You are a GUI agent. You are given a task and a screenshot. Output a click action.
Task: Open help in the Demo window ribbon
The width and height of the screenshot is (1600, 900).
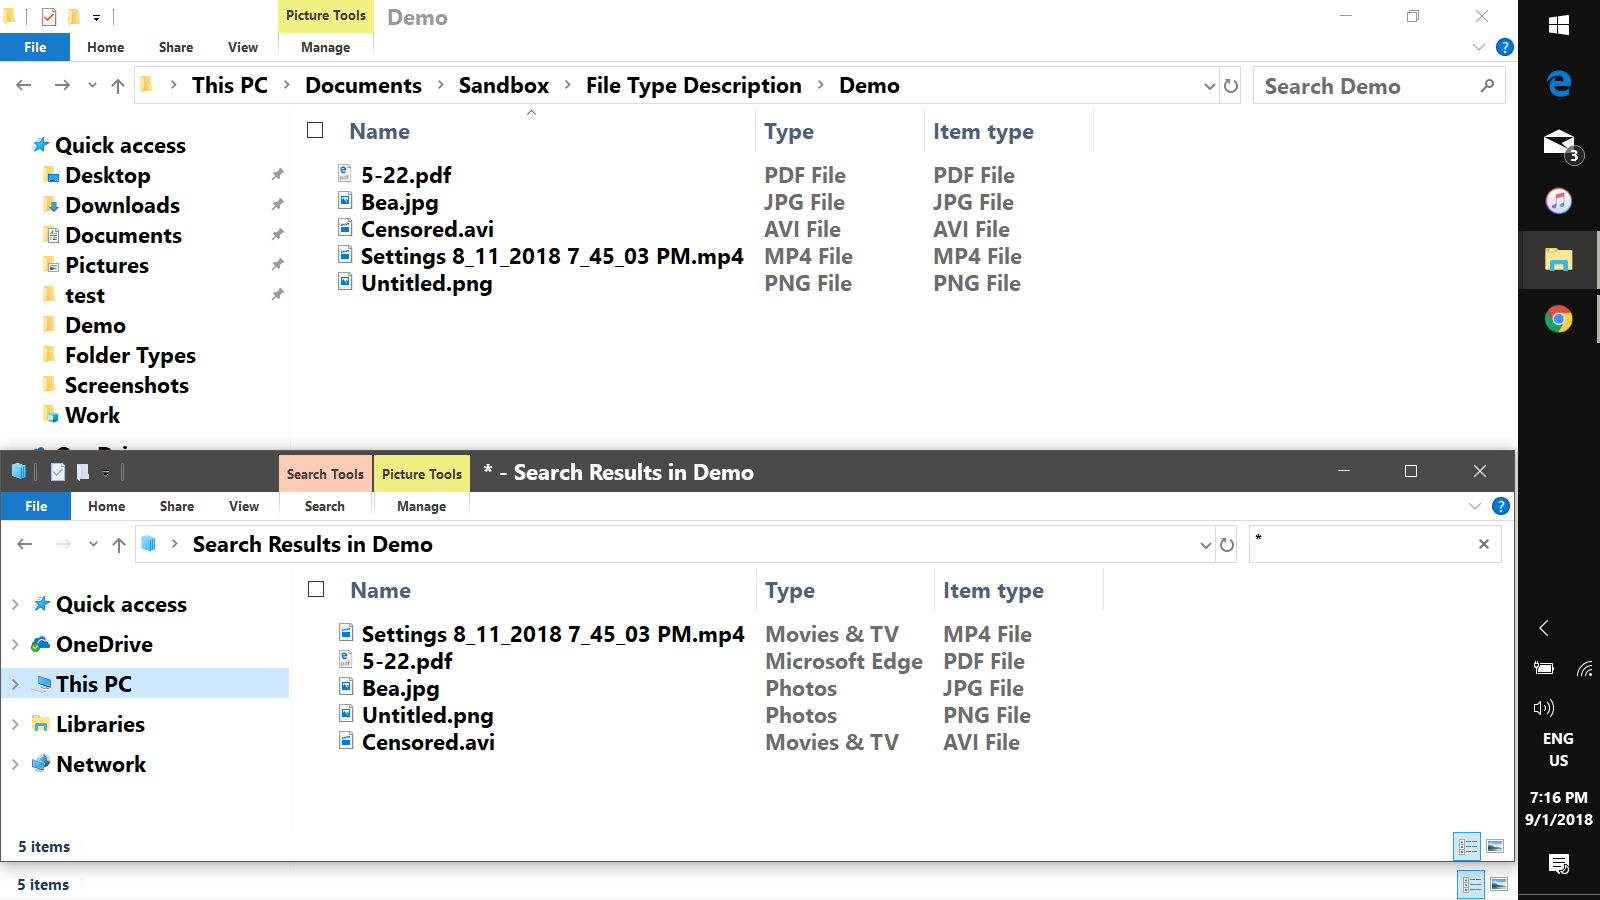point(1504,47)
